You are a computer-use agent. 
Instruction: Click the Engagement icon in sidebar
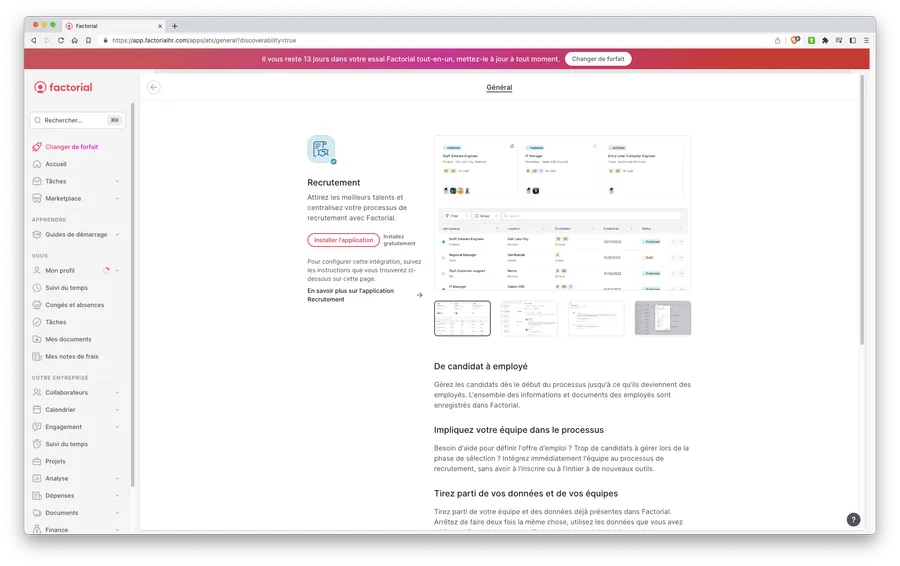37,427
